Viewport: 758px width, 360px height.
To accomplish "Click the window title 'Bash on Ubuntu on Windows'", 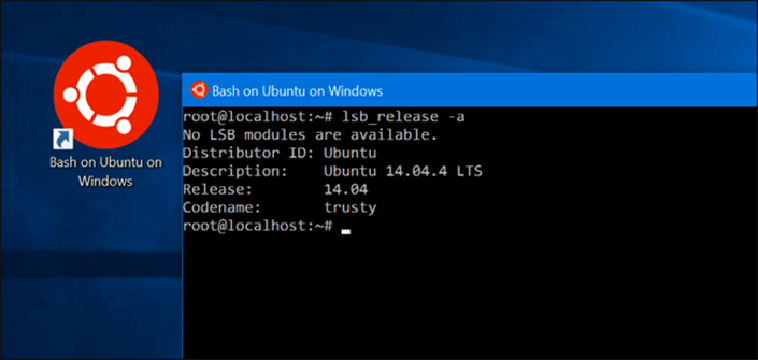I will (x=298, y=91).
